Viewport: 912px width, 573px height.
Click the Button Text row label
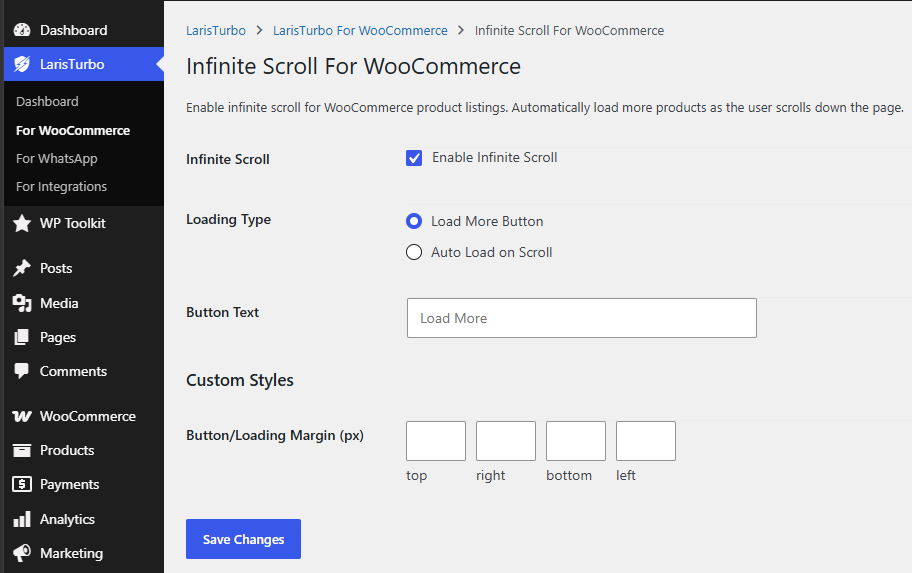[222, 312]
